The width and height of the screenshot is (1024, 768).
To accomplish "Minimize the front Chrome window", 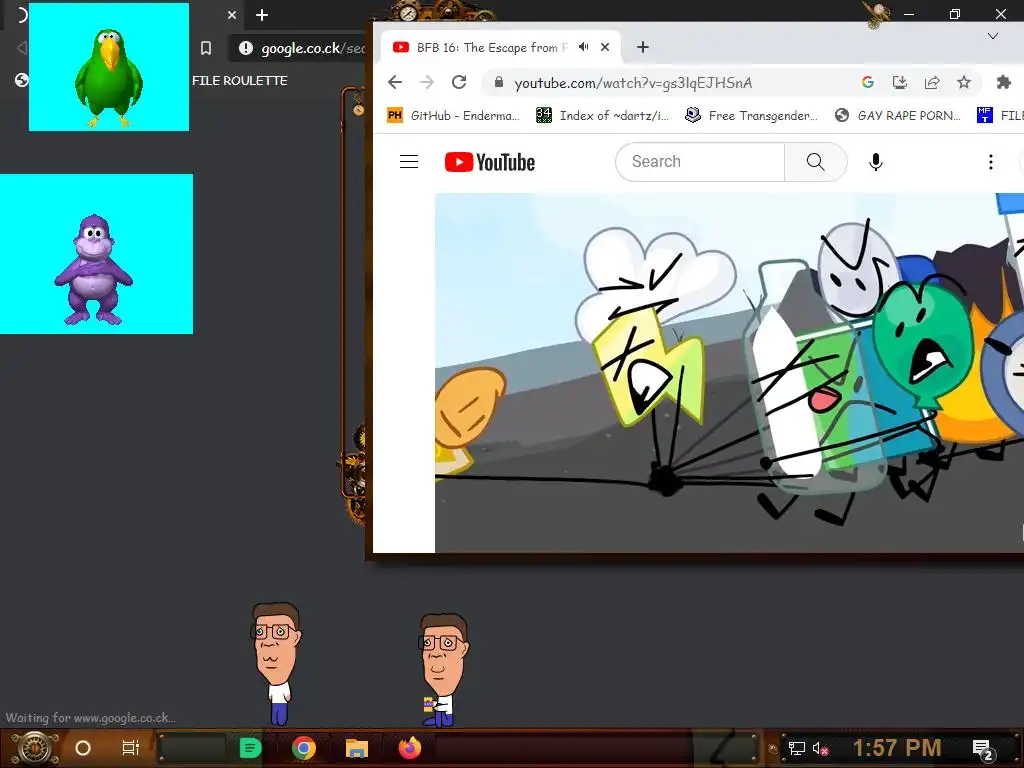I will [908, 14].
